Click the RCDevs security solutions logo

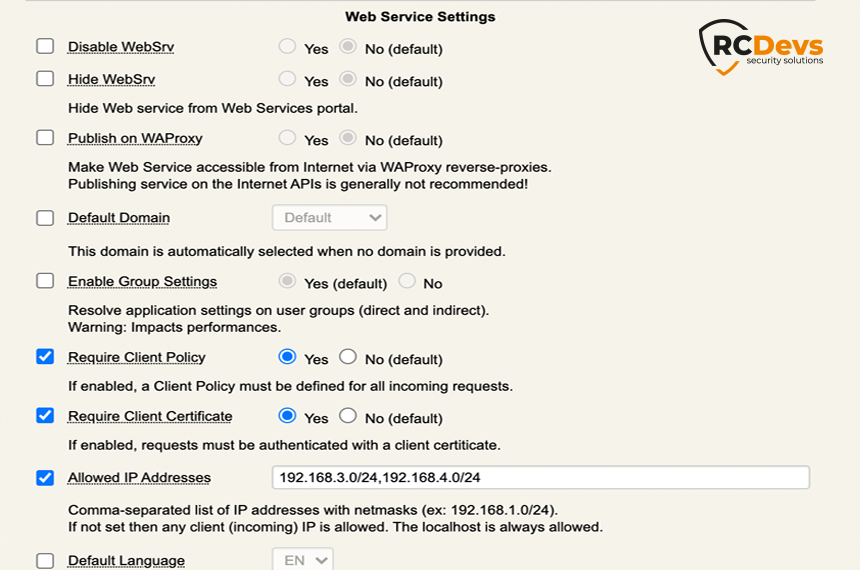coord(761,46)
